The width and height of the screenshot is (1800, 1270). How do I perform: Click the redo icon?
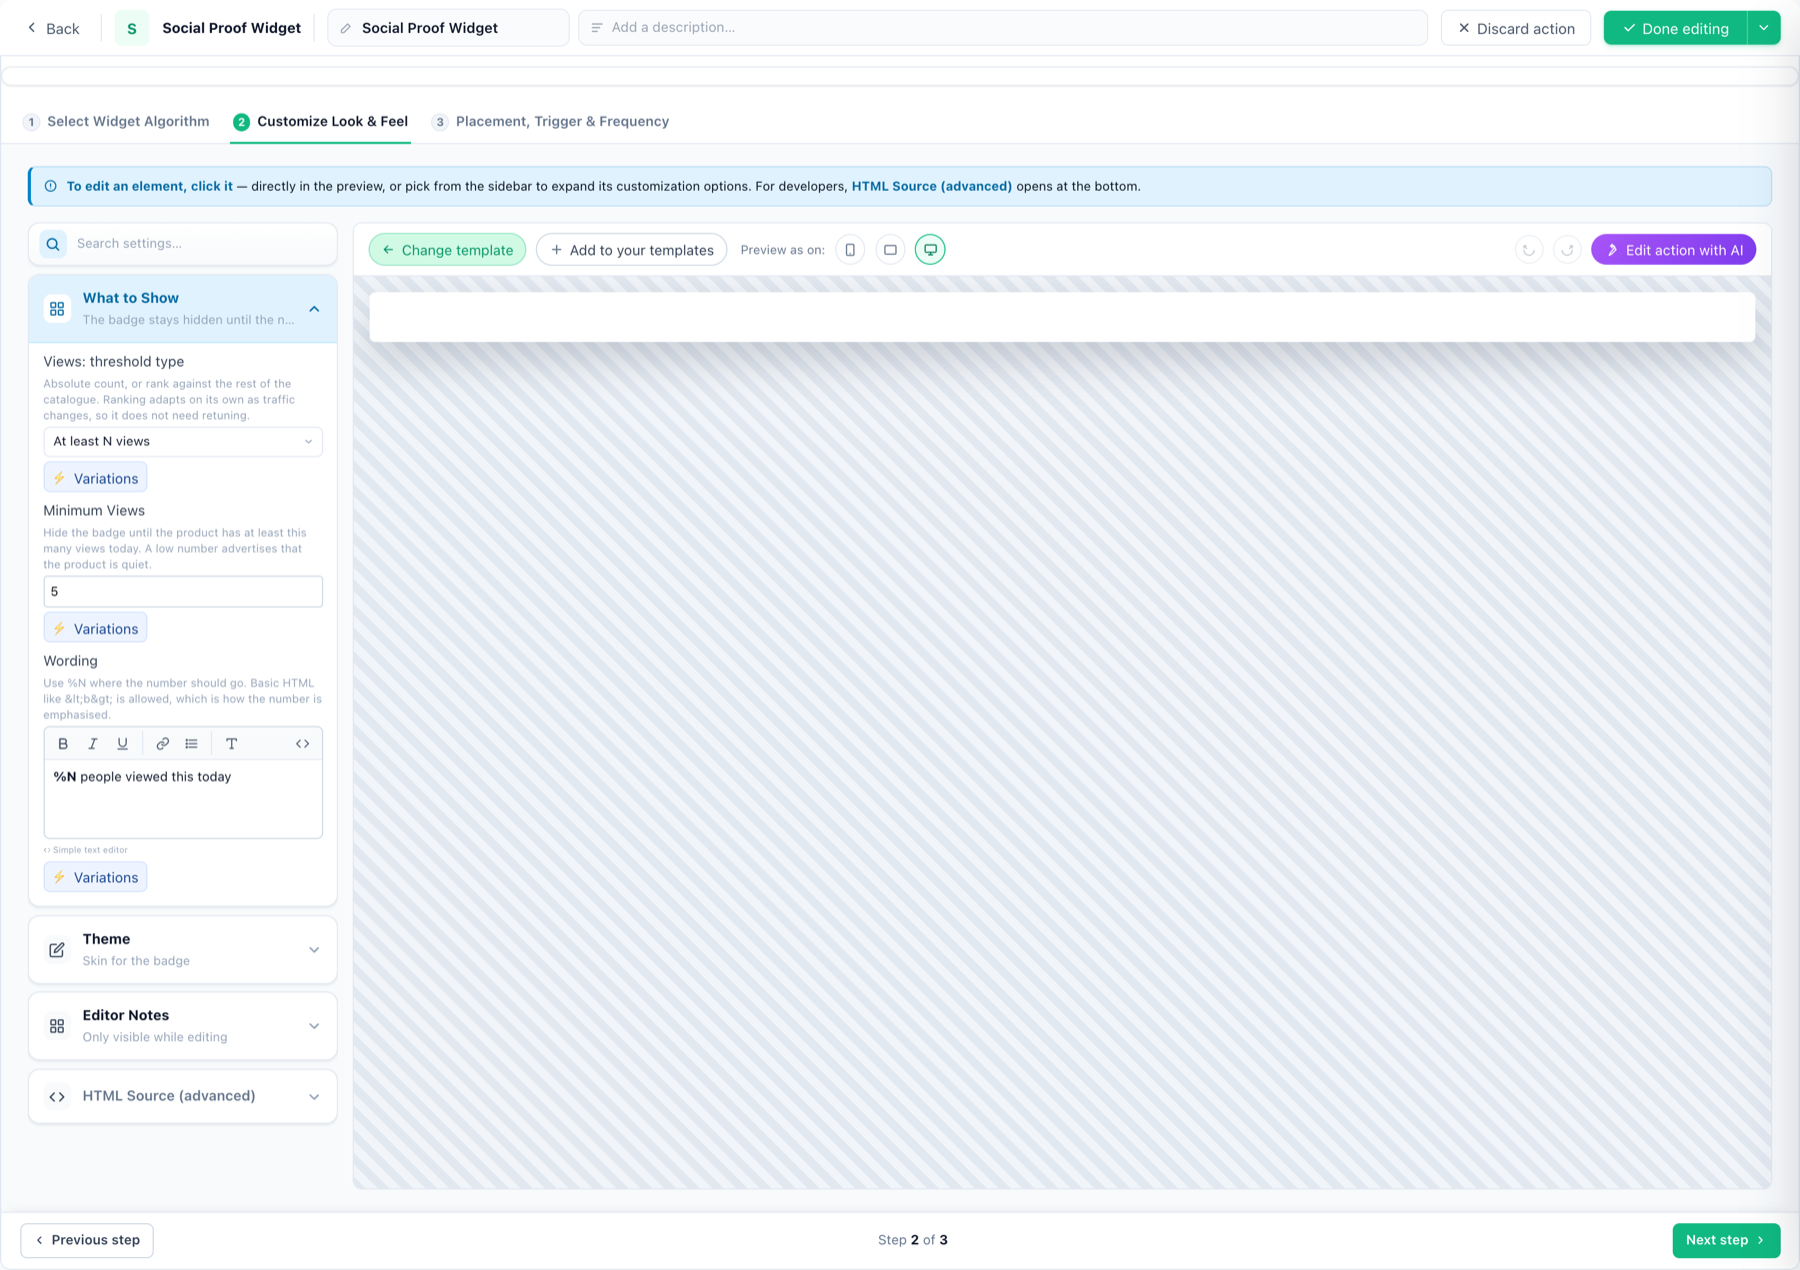point(1567,250)
